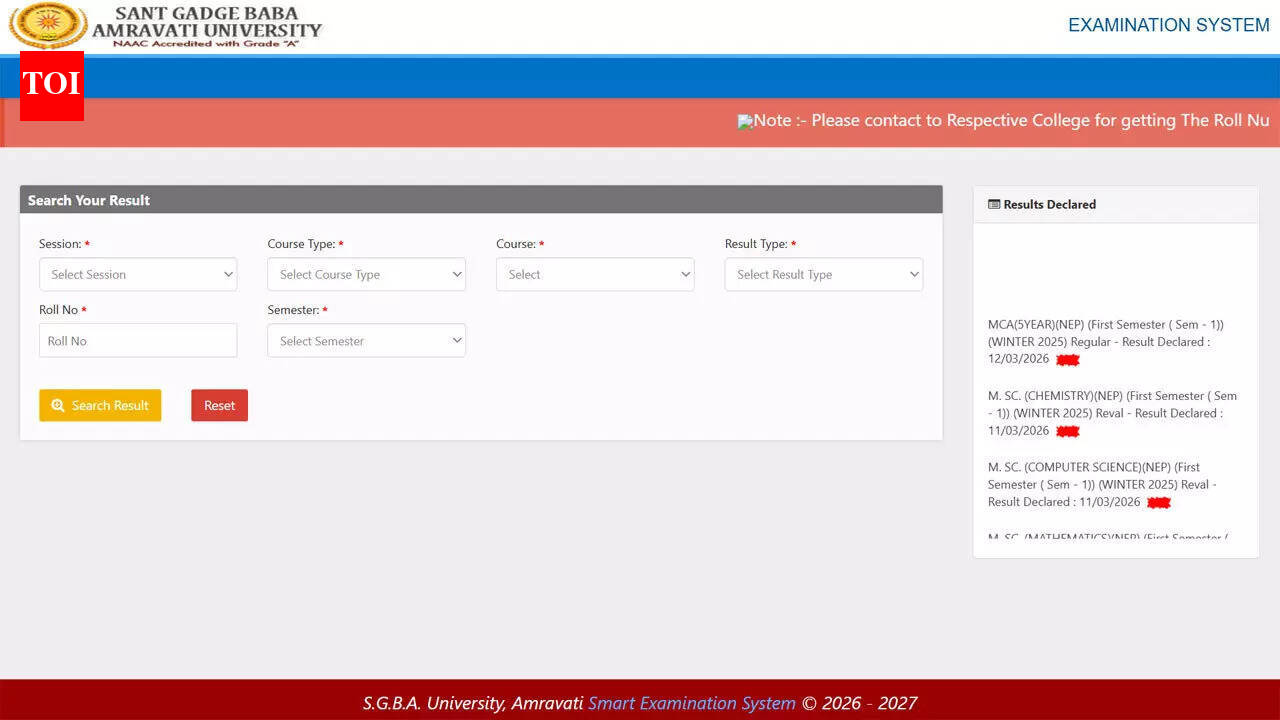
Task: Open the Select Session dropdown
Action: 138,274
